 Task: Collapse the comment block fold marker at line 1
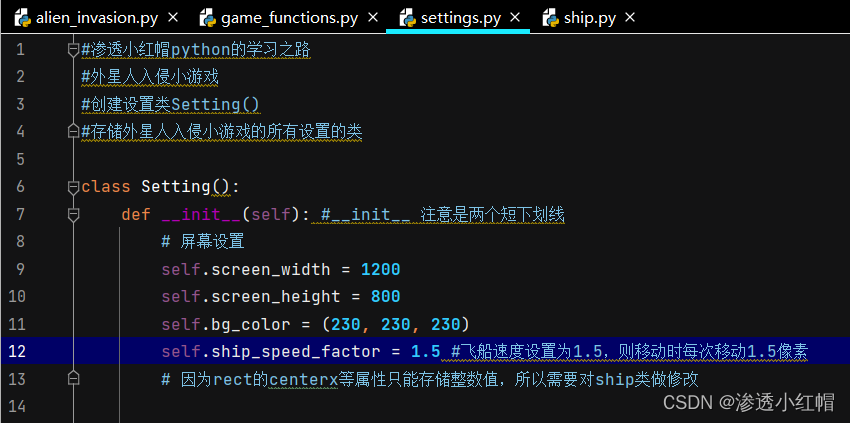pos(73,50)
